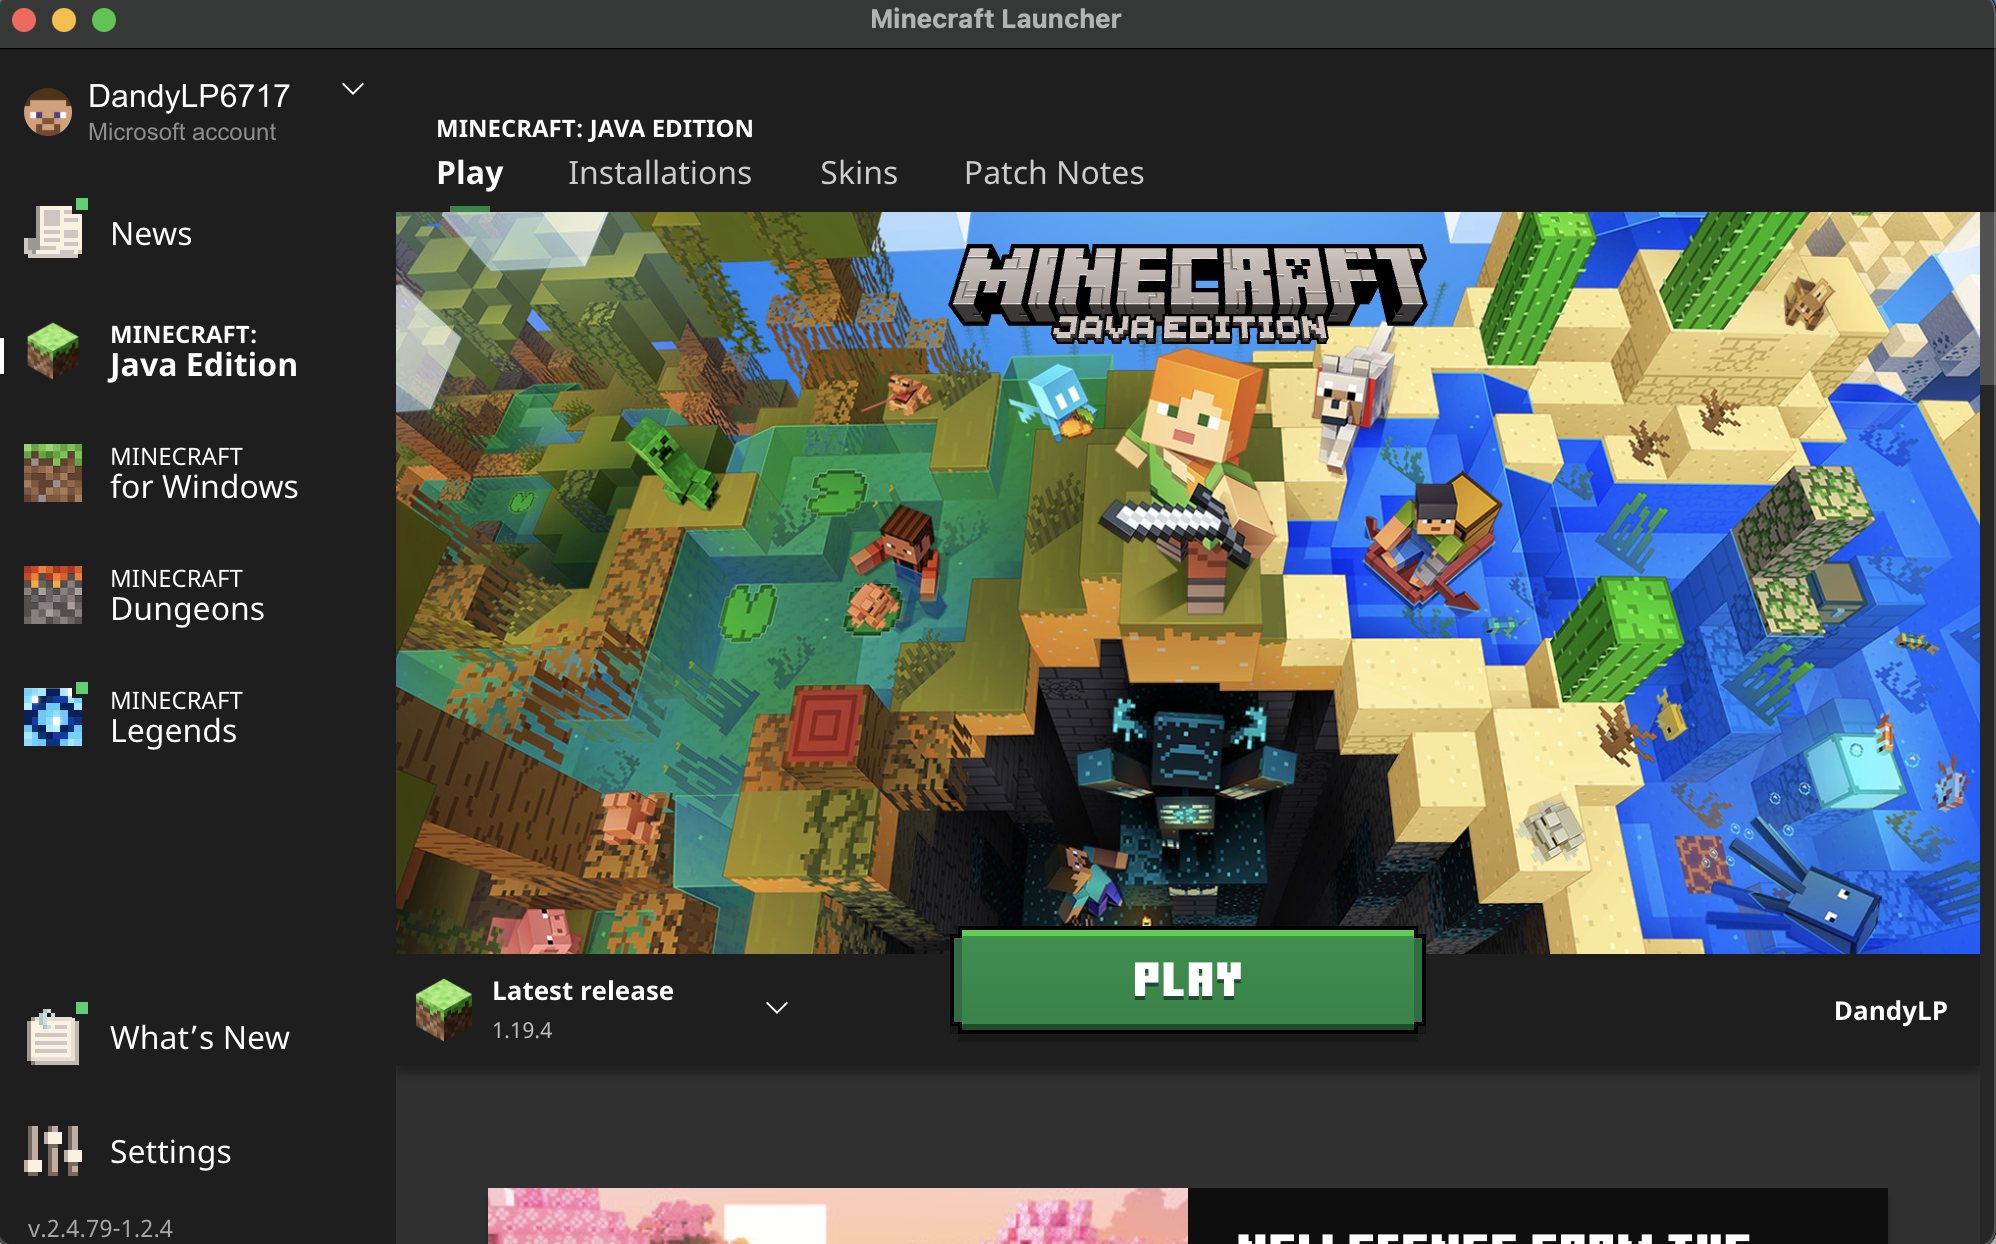
Task: Open the Settings sliders icon
Action: pyautogui.click(x=53, y=1150)
